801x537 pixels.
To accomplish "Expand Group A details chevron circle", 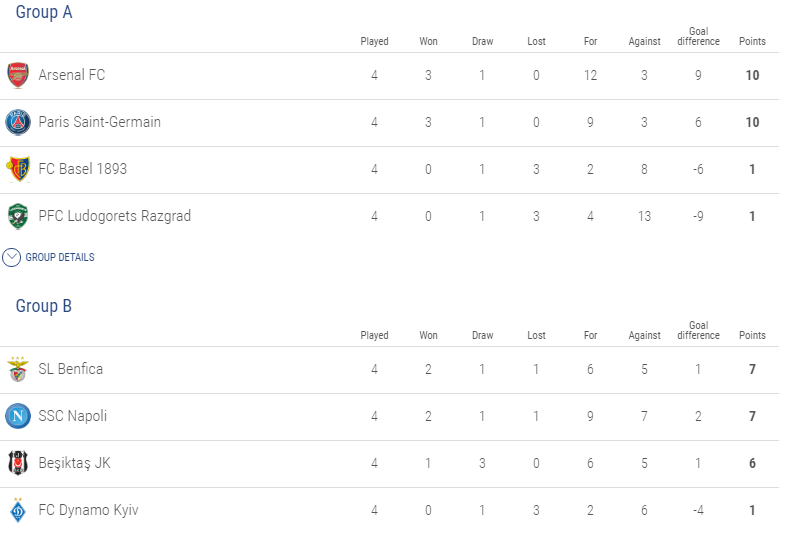I will point(11,258).
